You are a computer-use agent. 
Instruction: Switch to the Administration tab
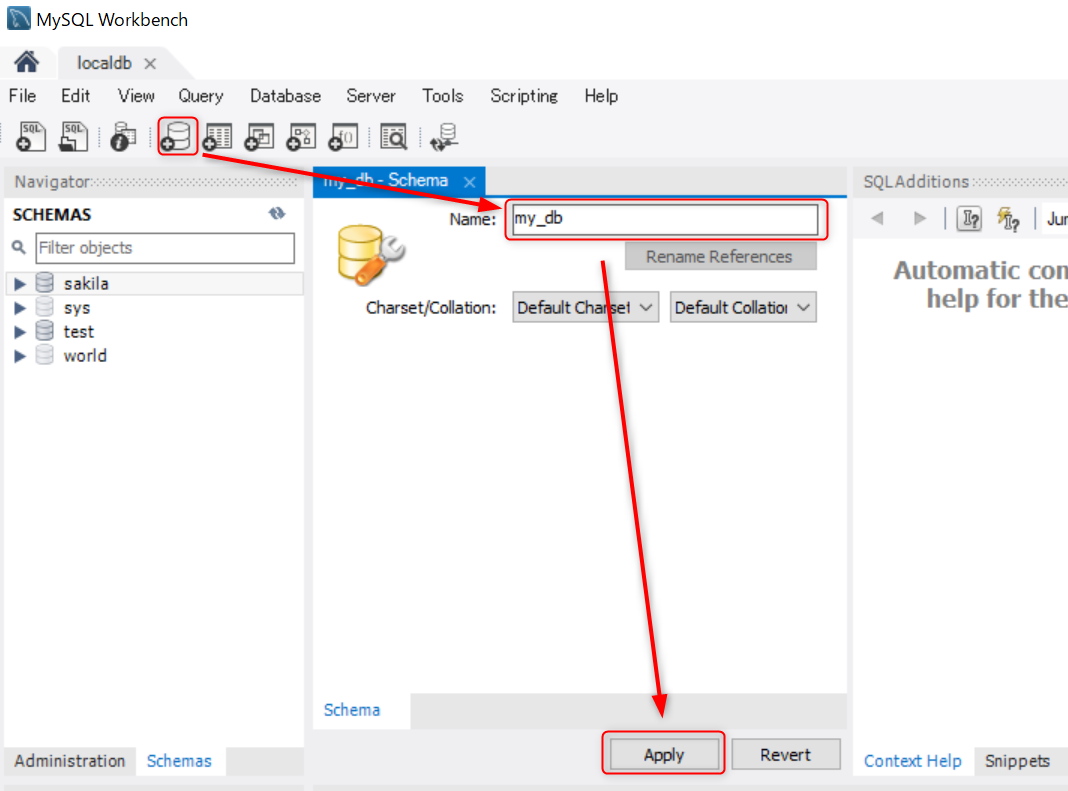(x=69, y=761)
